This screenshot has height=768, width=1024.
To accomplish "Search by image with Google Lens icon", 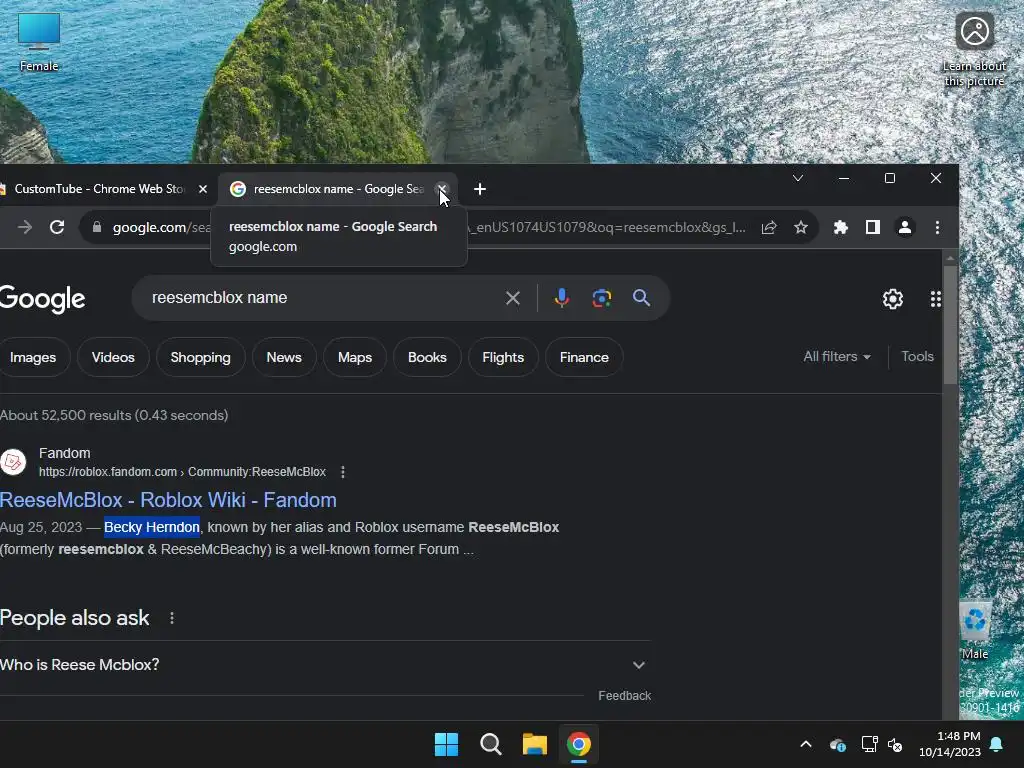I will point(601,298).
